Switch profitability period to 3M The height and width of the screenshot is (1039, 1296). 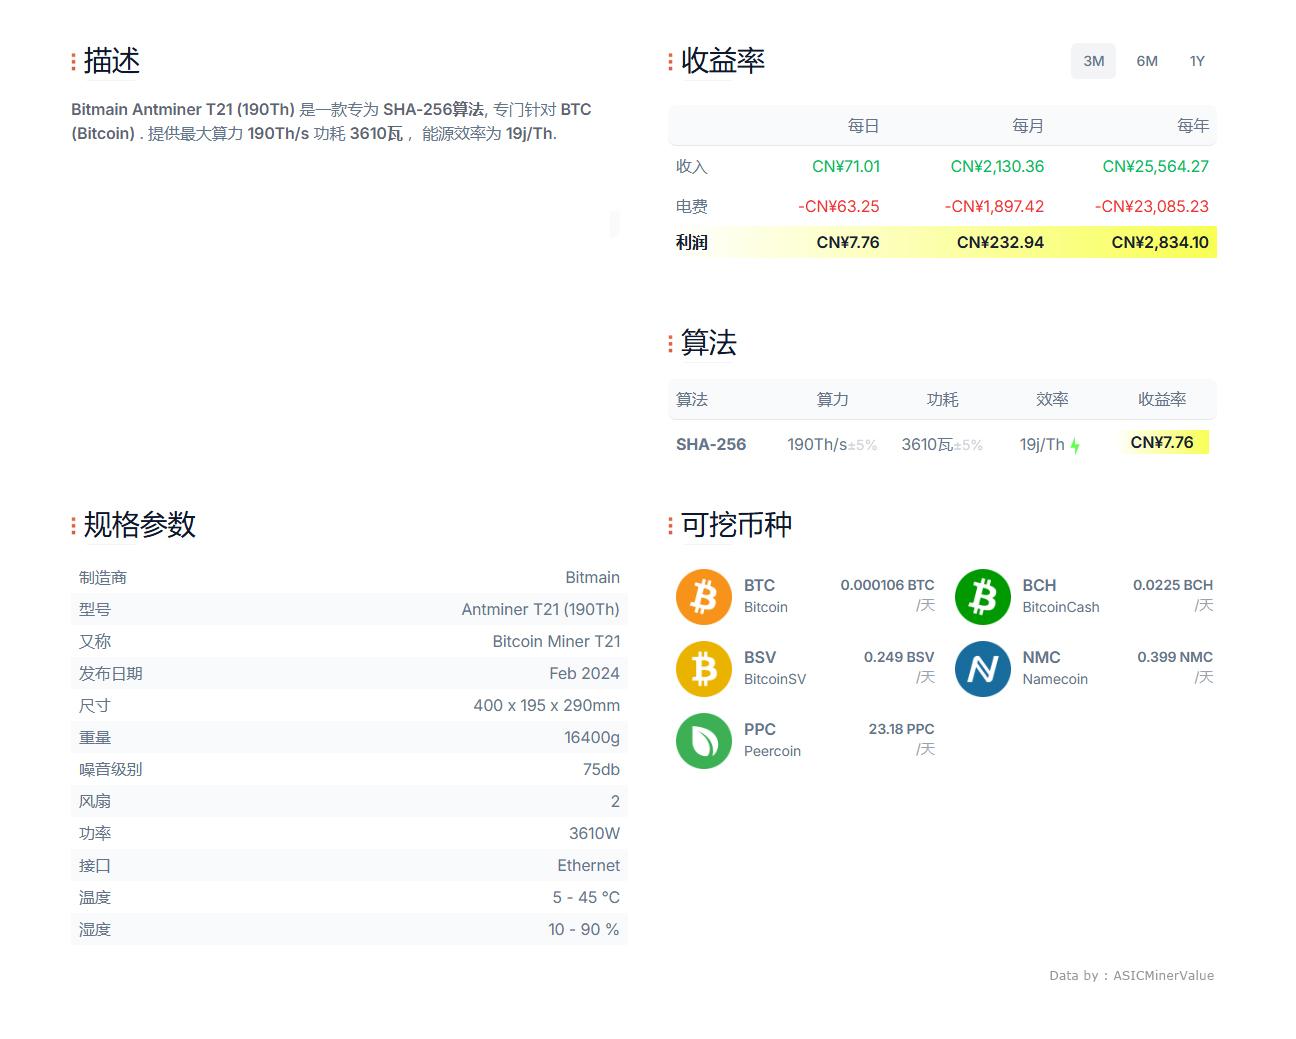[1094, 61]
